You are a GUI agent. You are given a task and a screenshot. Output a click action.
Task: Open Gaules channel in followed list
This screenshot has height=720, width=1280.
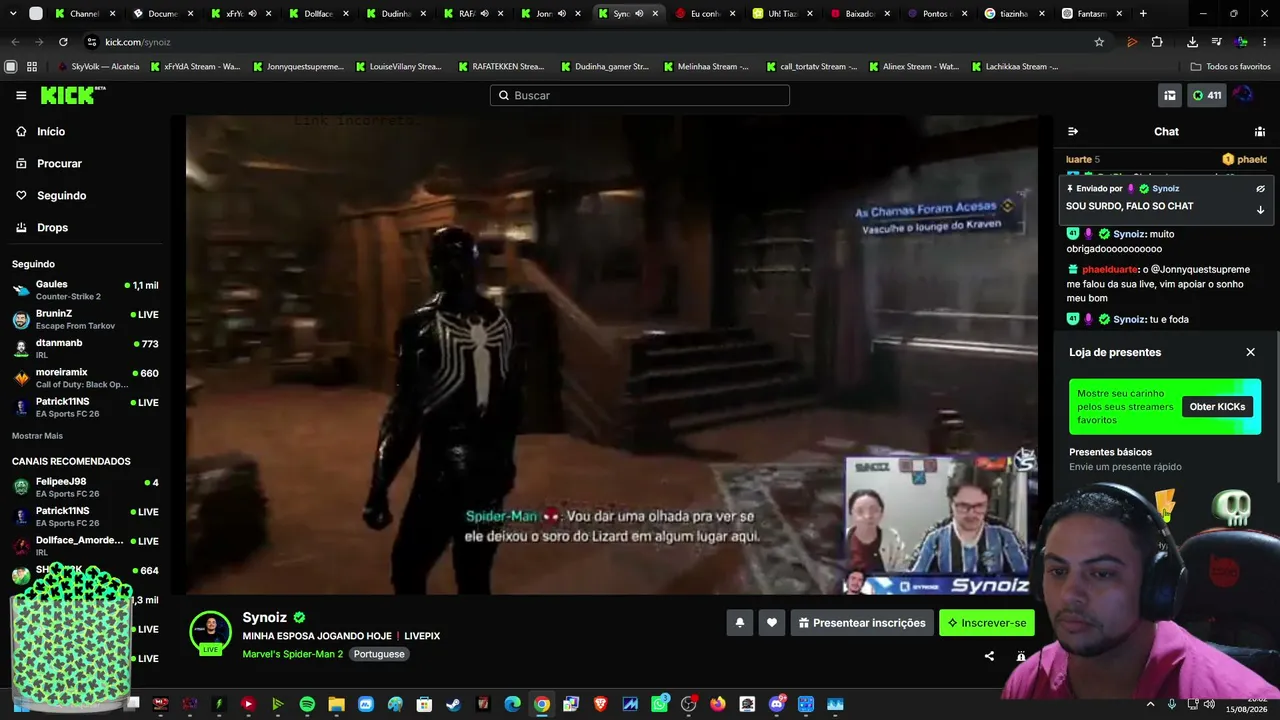click(x=86, y=290)
